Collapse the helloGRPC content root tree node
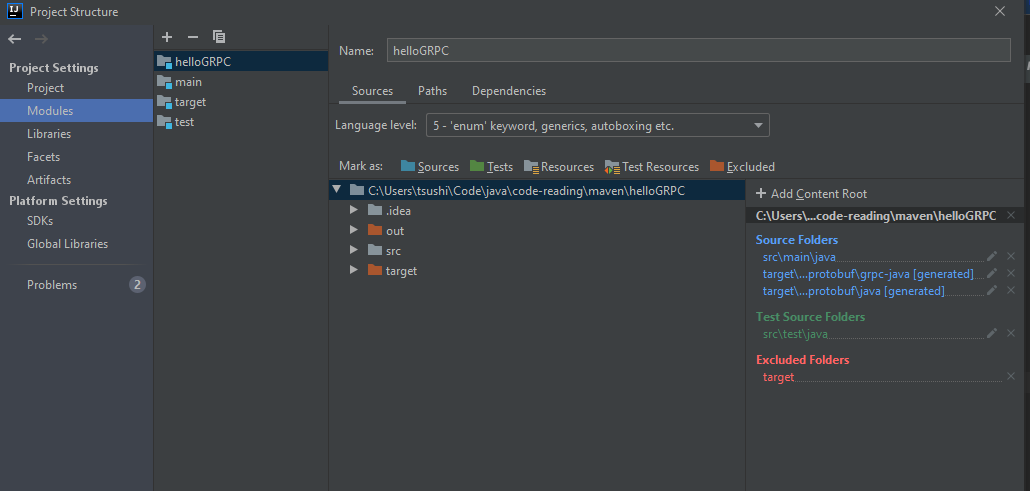1030x491 pixels. [x=337, y=190]
